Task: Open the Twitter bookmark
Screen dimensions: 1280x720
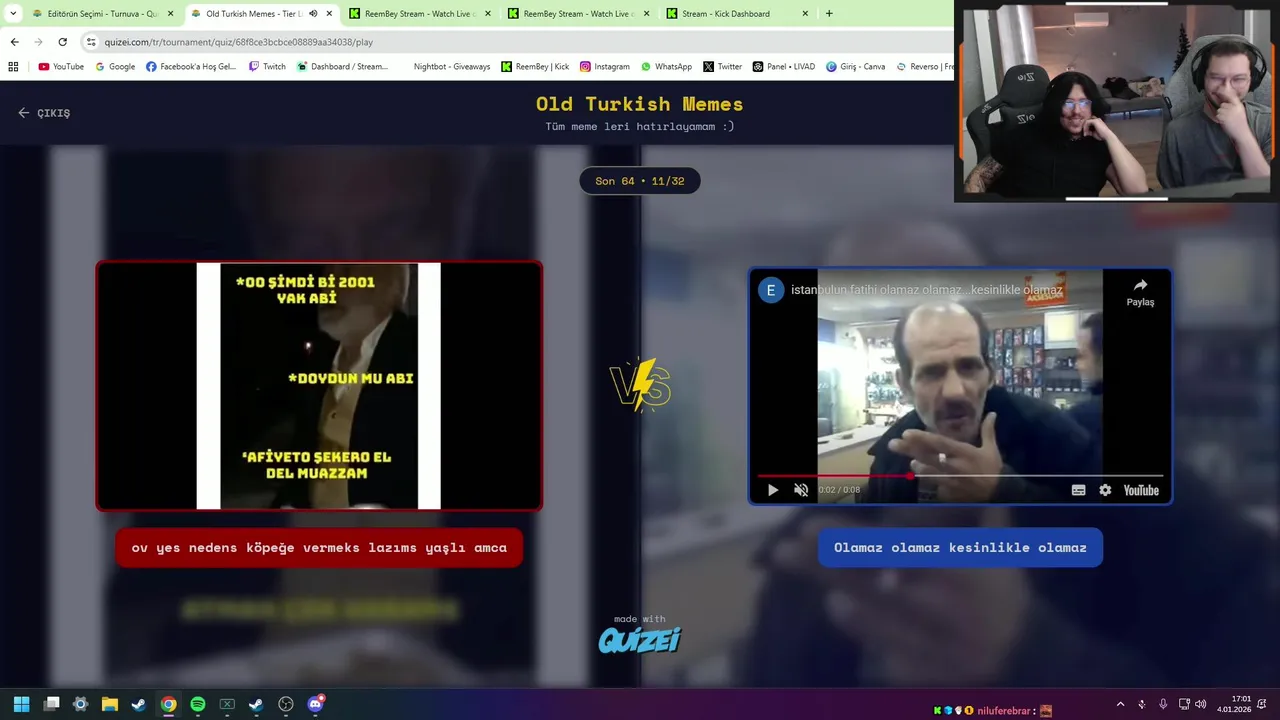Action: [722, 67]
